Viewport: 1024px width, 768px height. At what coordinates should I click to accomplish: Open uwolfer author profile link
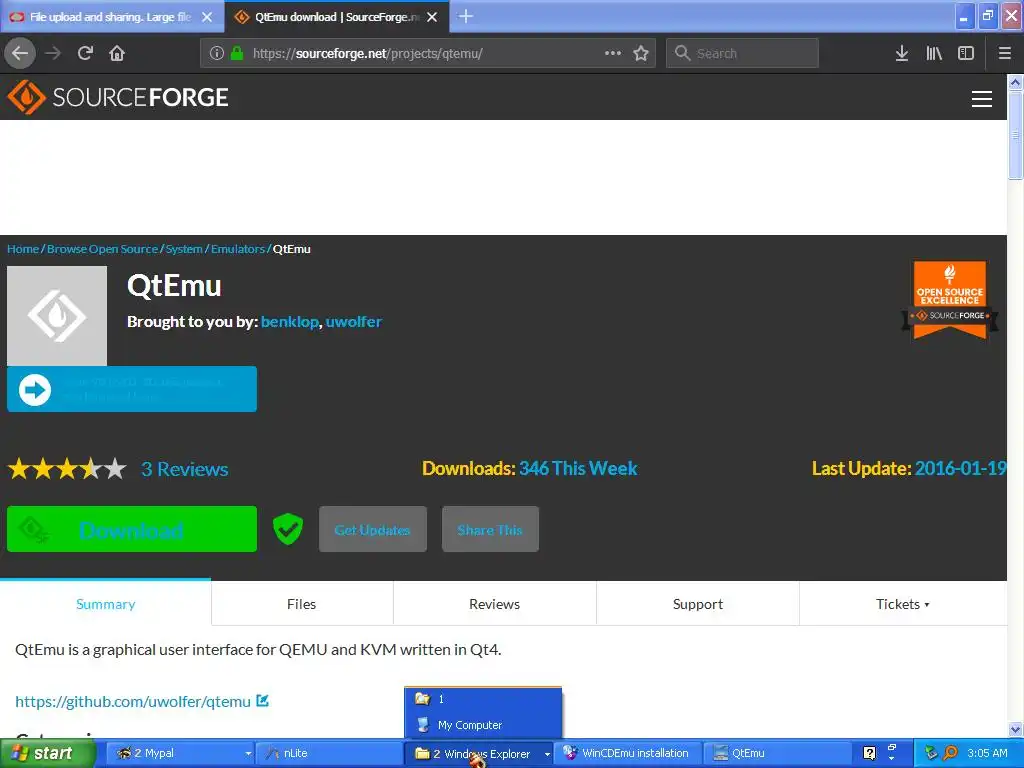353,321
